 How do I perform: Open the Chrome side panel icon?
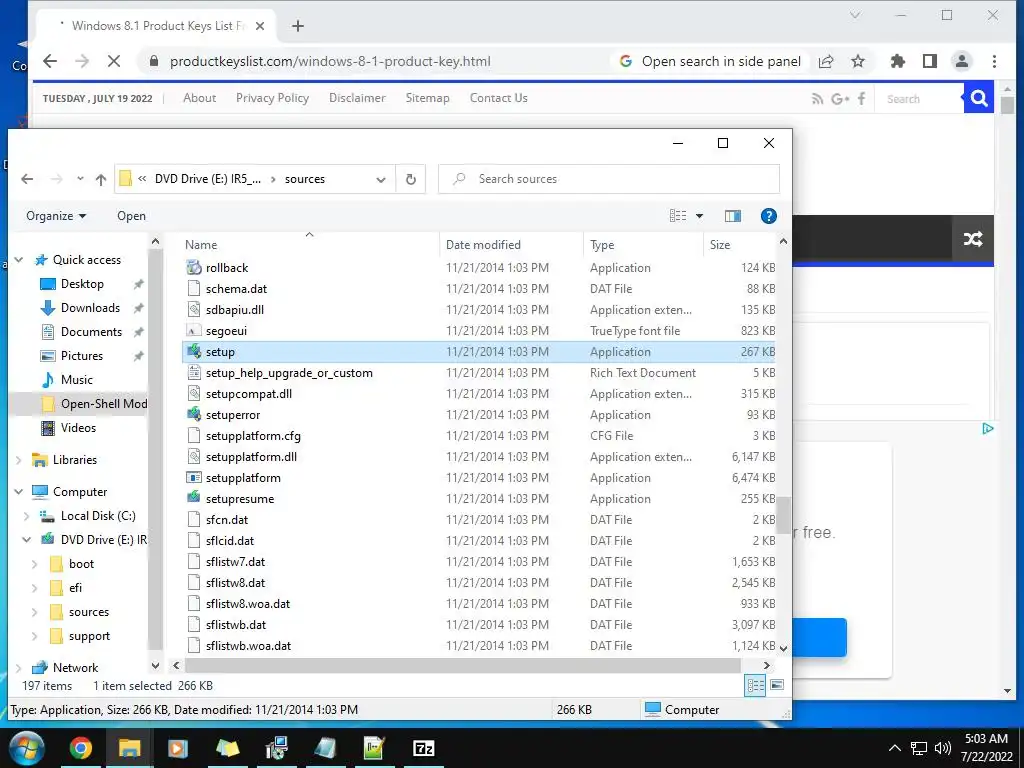point(930,61)
